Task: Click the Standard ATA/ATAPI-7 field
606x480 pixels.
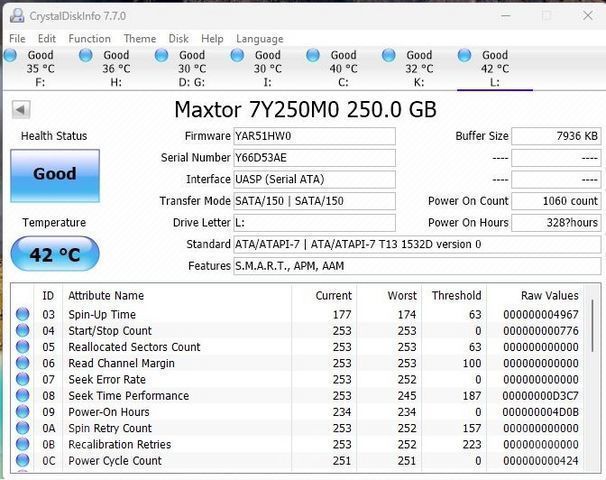Action: tap(417, 244)
